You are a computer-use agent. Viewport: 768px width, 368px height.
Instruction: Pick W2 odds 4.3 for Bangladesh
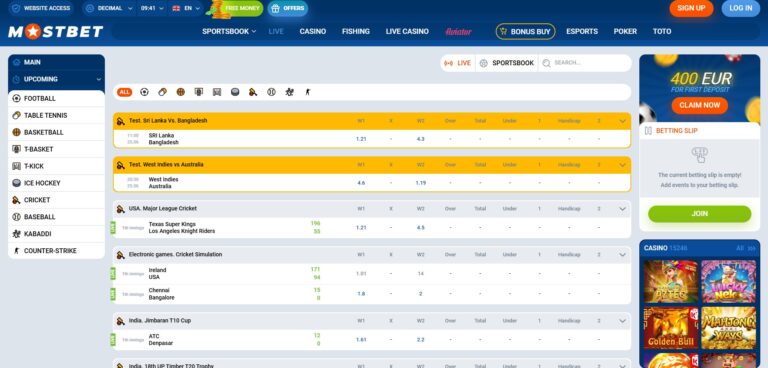point(420,139)
